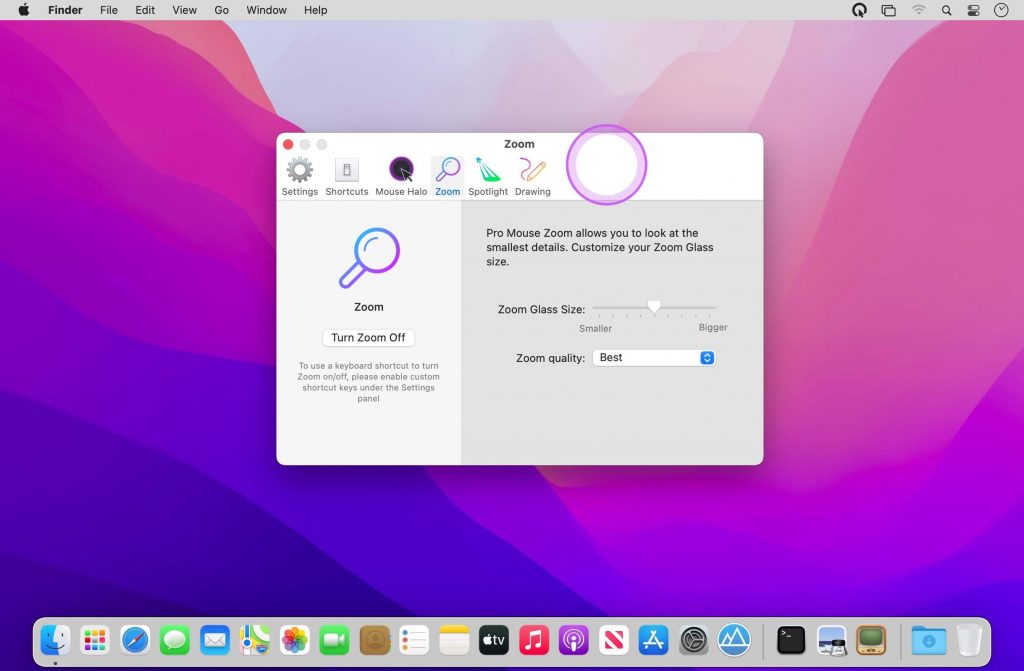Open the Apple menu
The height and width of the screenshot is (671, 1024).
[x=22, y=10]
